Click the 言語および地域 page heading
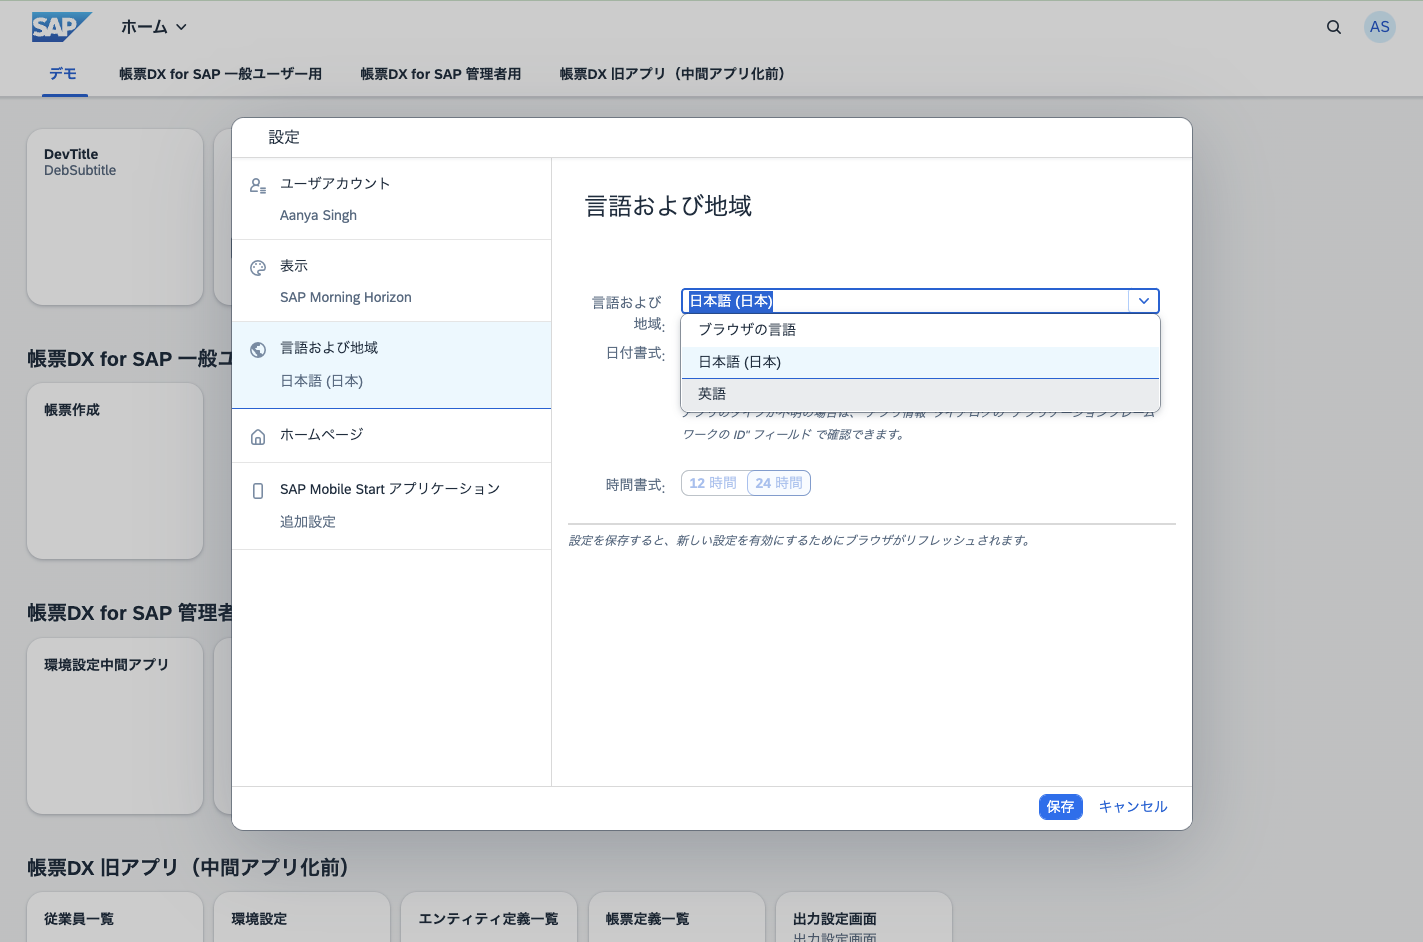Image resolution: width=1423 pixels, height=942 pixels. click(x=668, y=206)
